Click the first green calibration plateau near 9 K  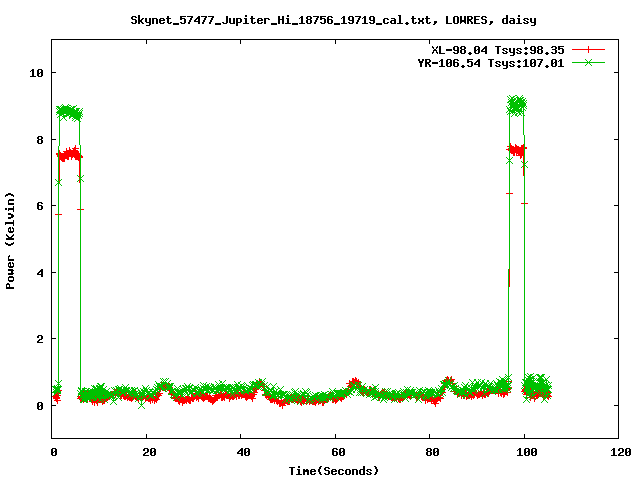(x=70, y=112)
